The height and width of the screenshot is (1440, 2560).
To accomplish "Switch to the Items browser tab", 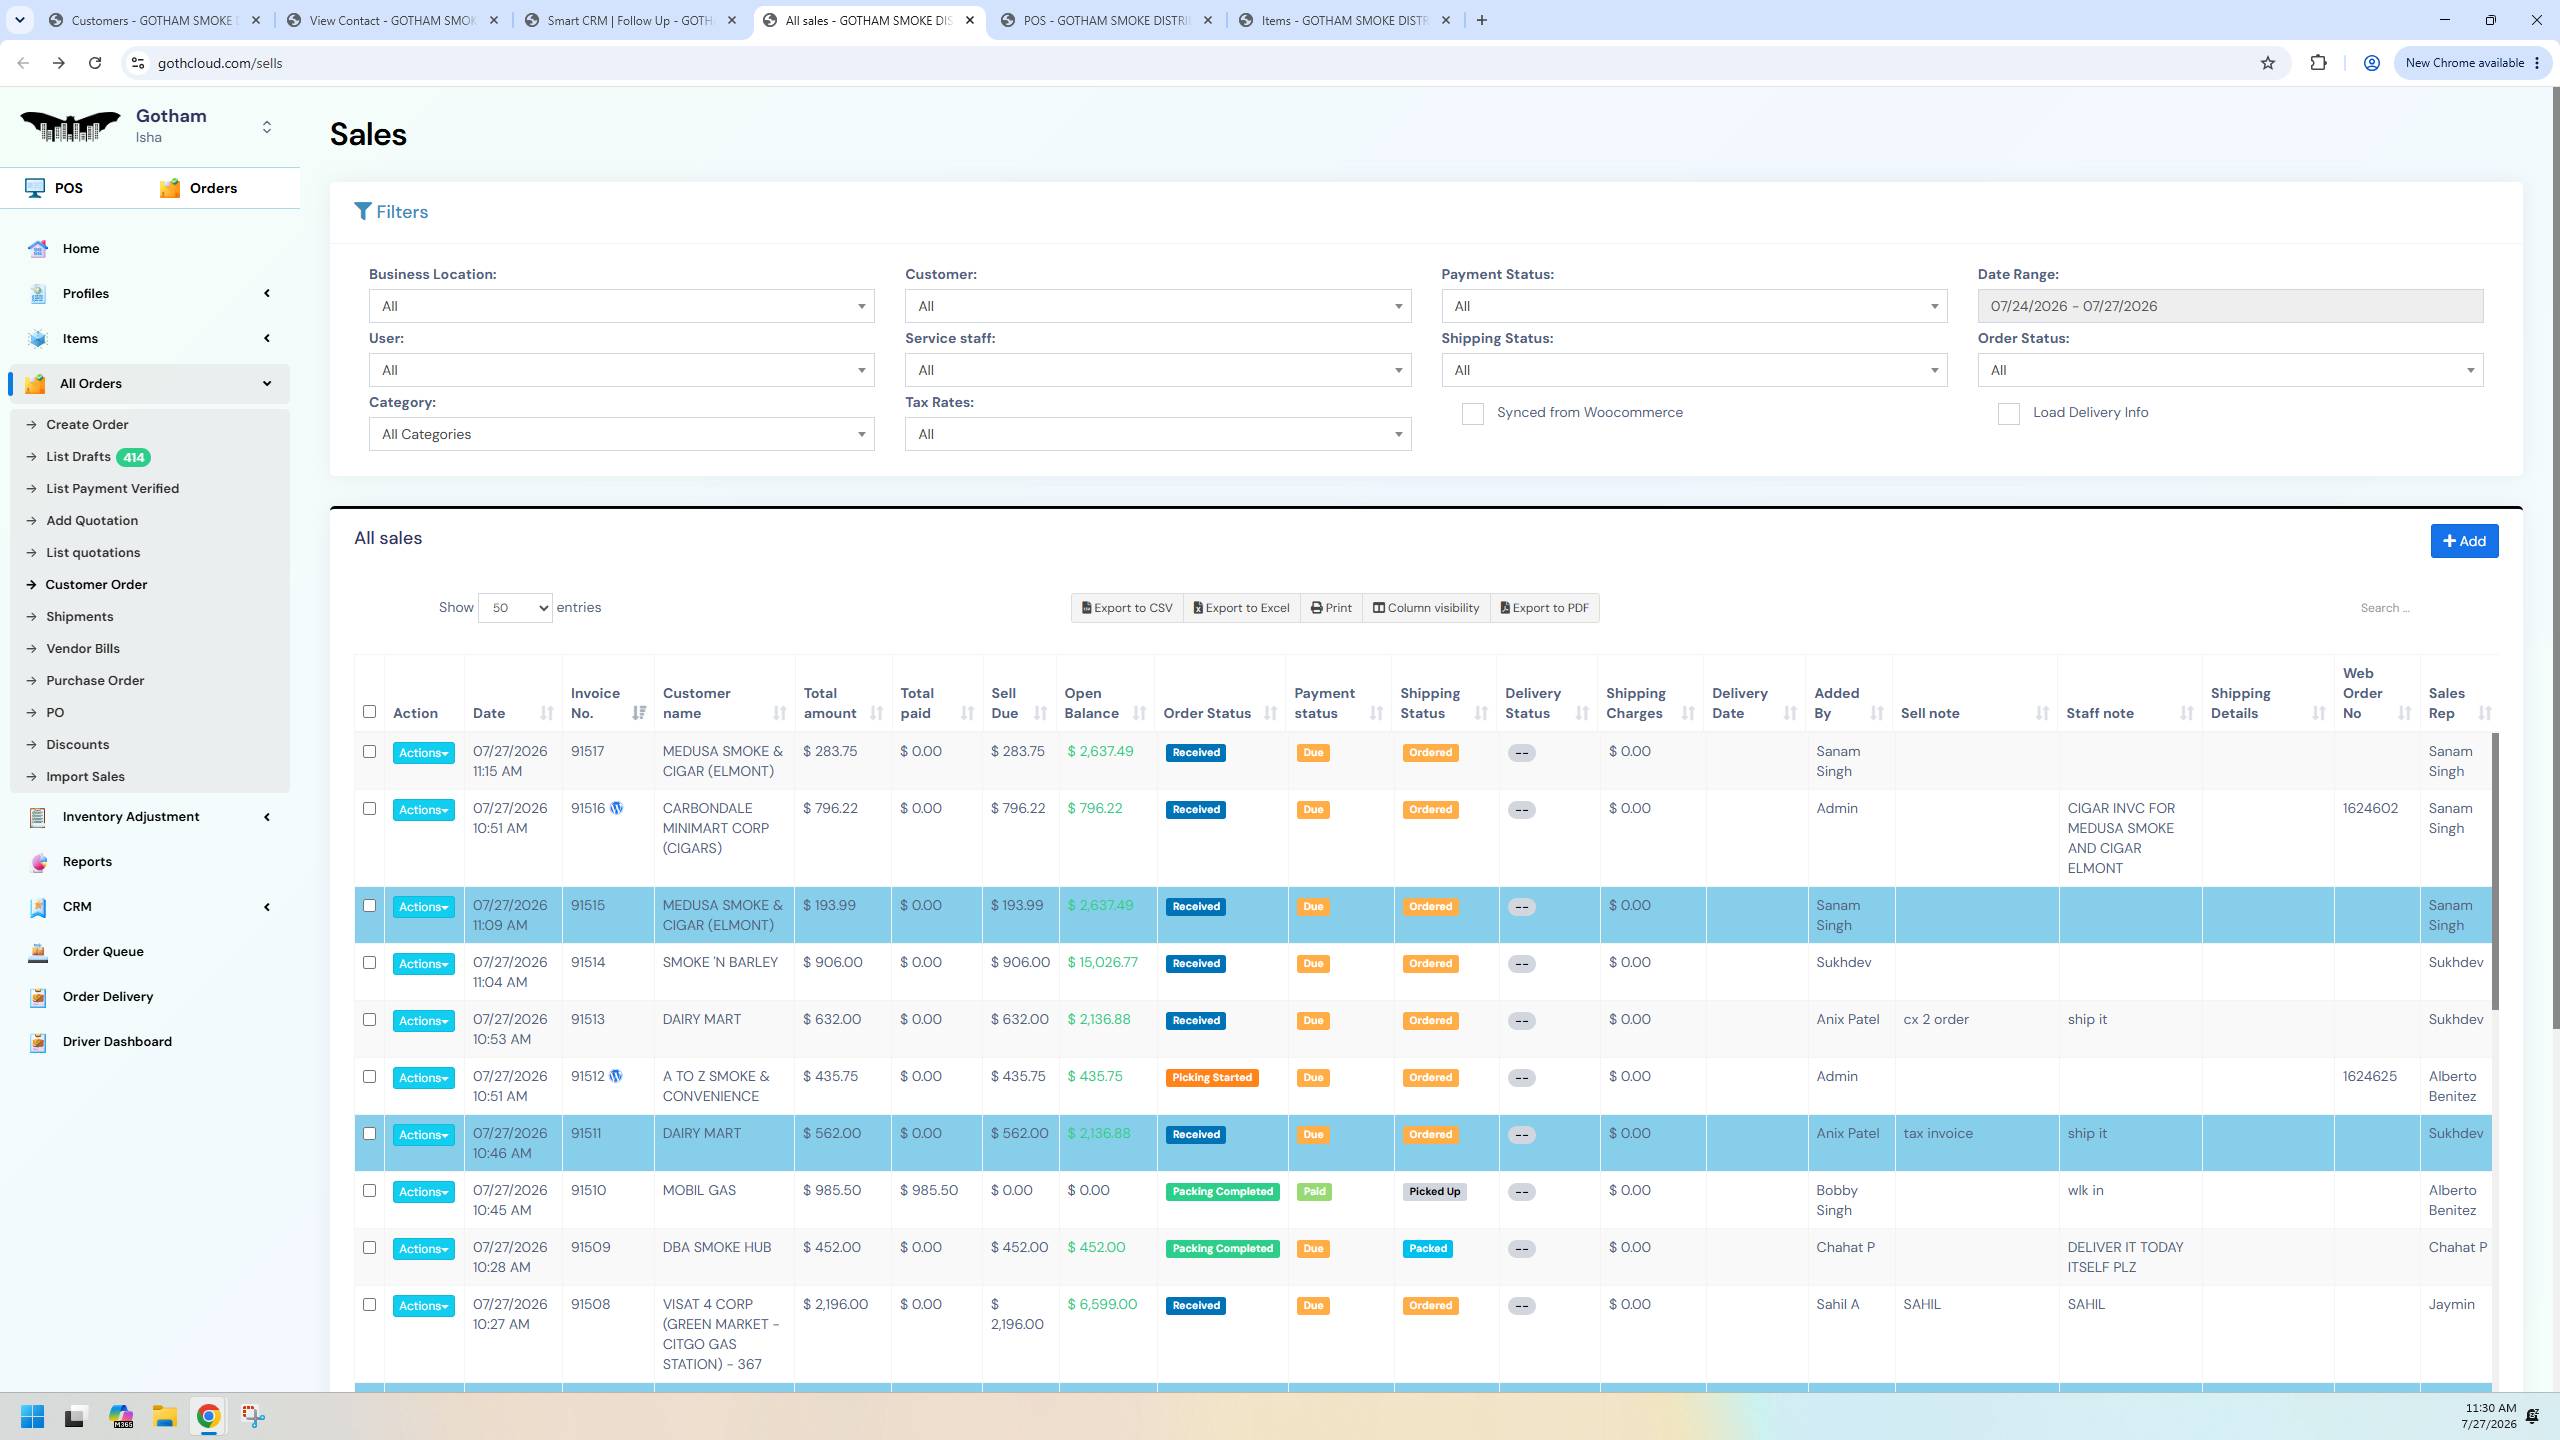I will pos(1344,20).
